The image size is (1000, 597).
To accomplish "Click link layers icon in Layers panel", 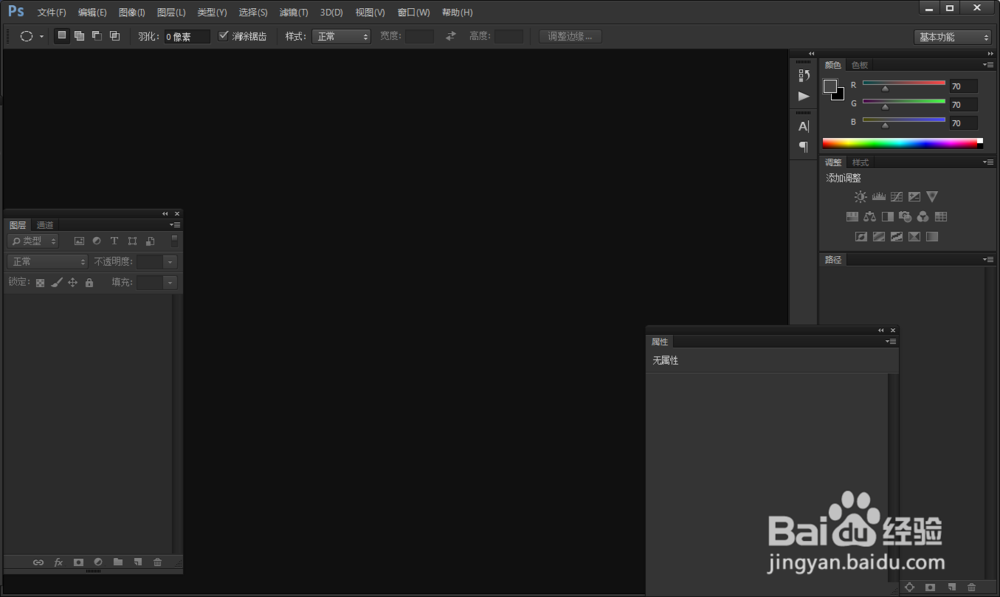I will [x=38, y=562].
